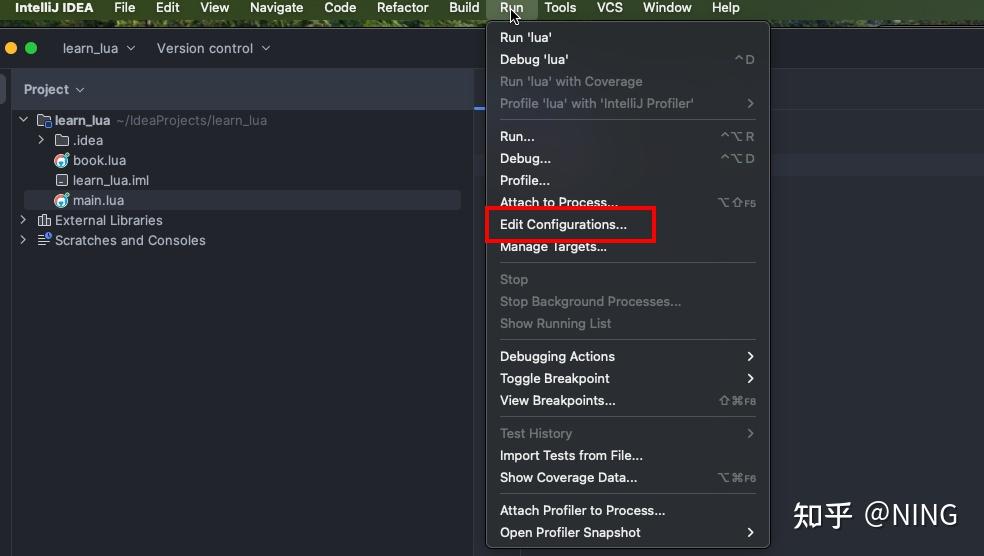984x556 pixels.
Task: Open the VCS menu
Action: [x=609, y=8]
